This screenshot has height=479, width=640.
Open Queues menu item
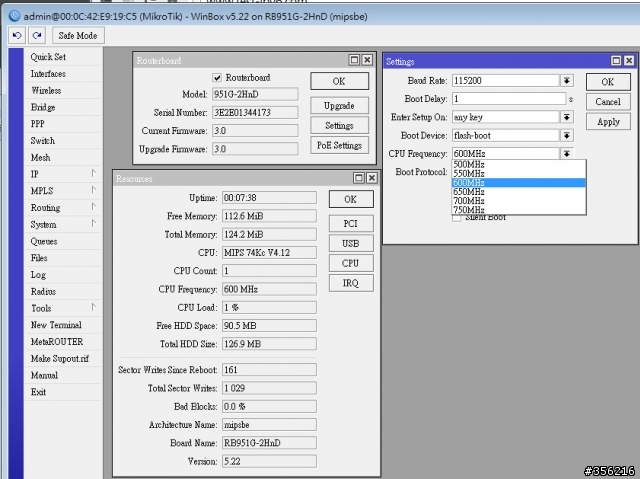[x=63, y=241]
